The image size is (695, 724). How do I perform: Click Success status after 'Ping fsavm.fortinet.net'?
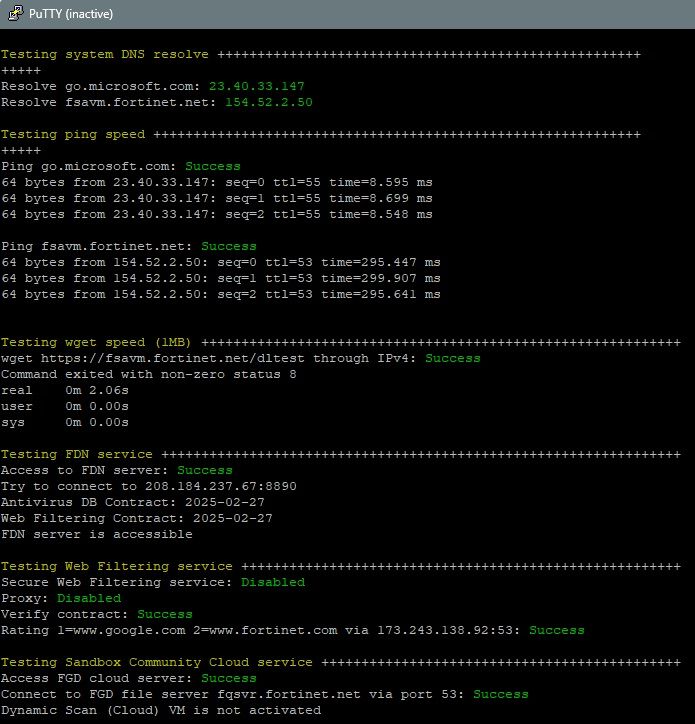229,246
